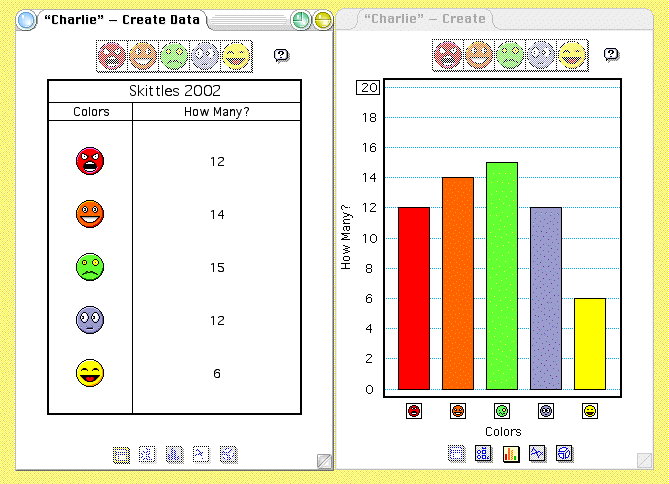669x484 pixels.
Task: Click the Colors column header in table
Action: 91,112
